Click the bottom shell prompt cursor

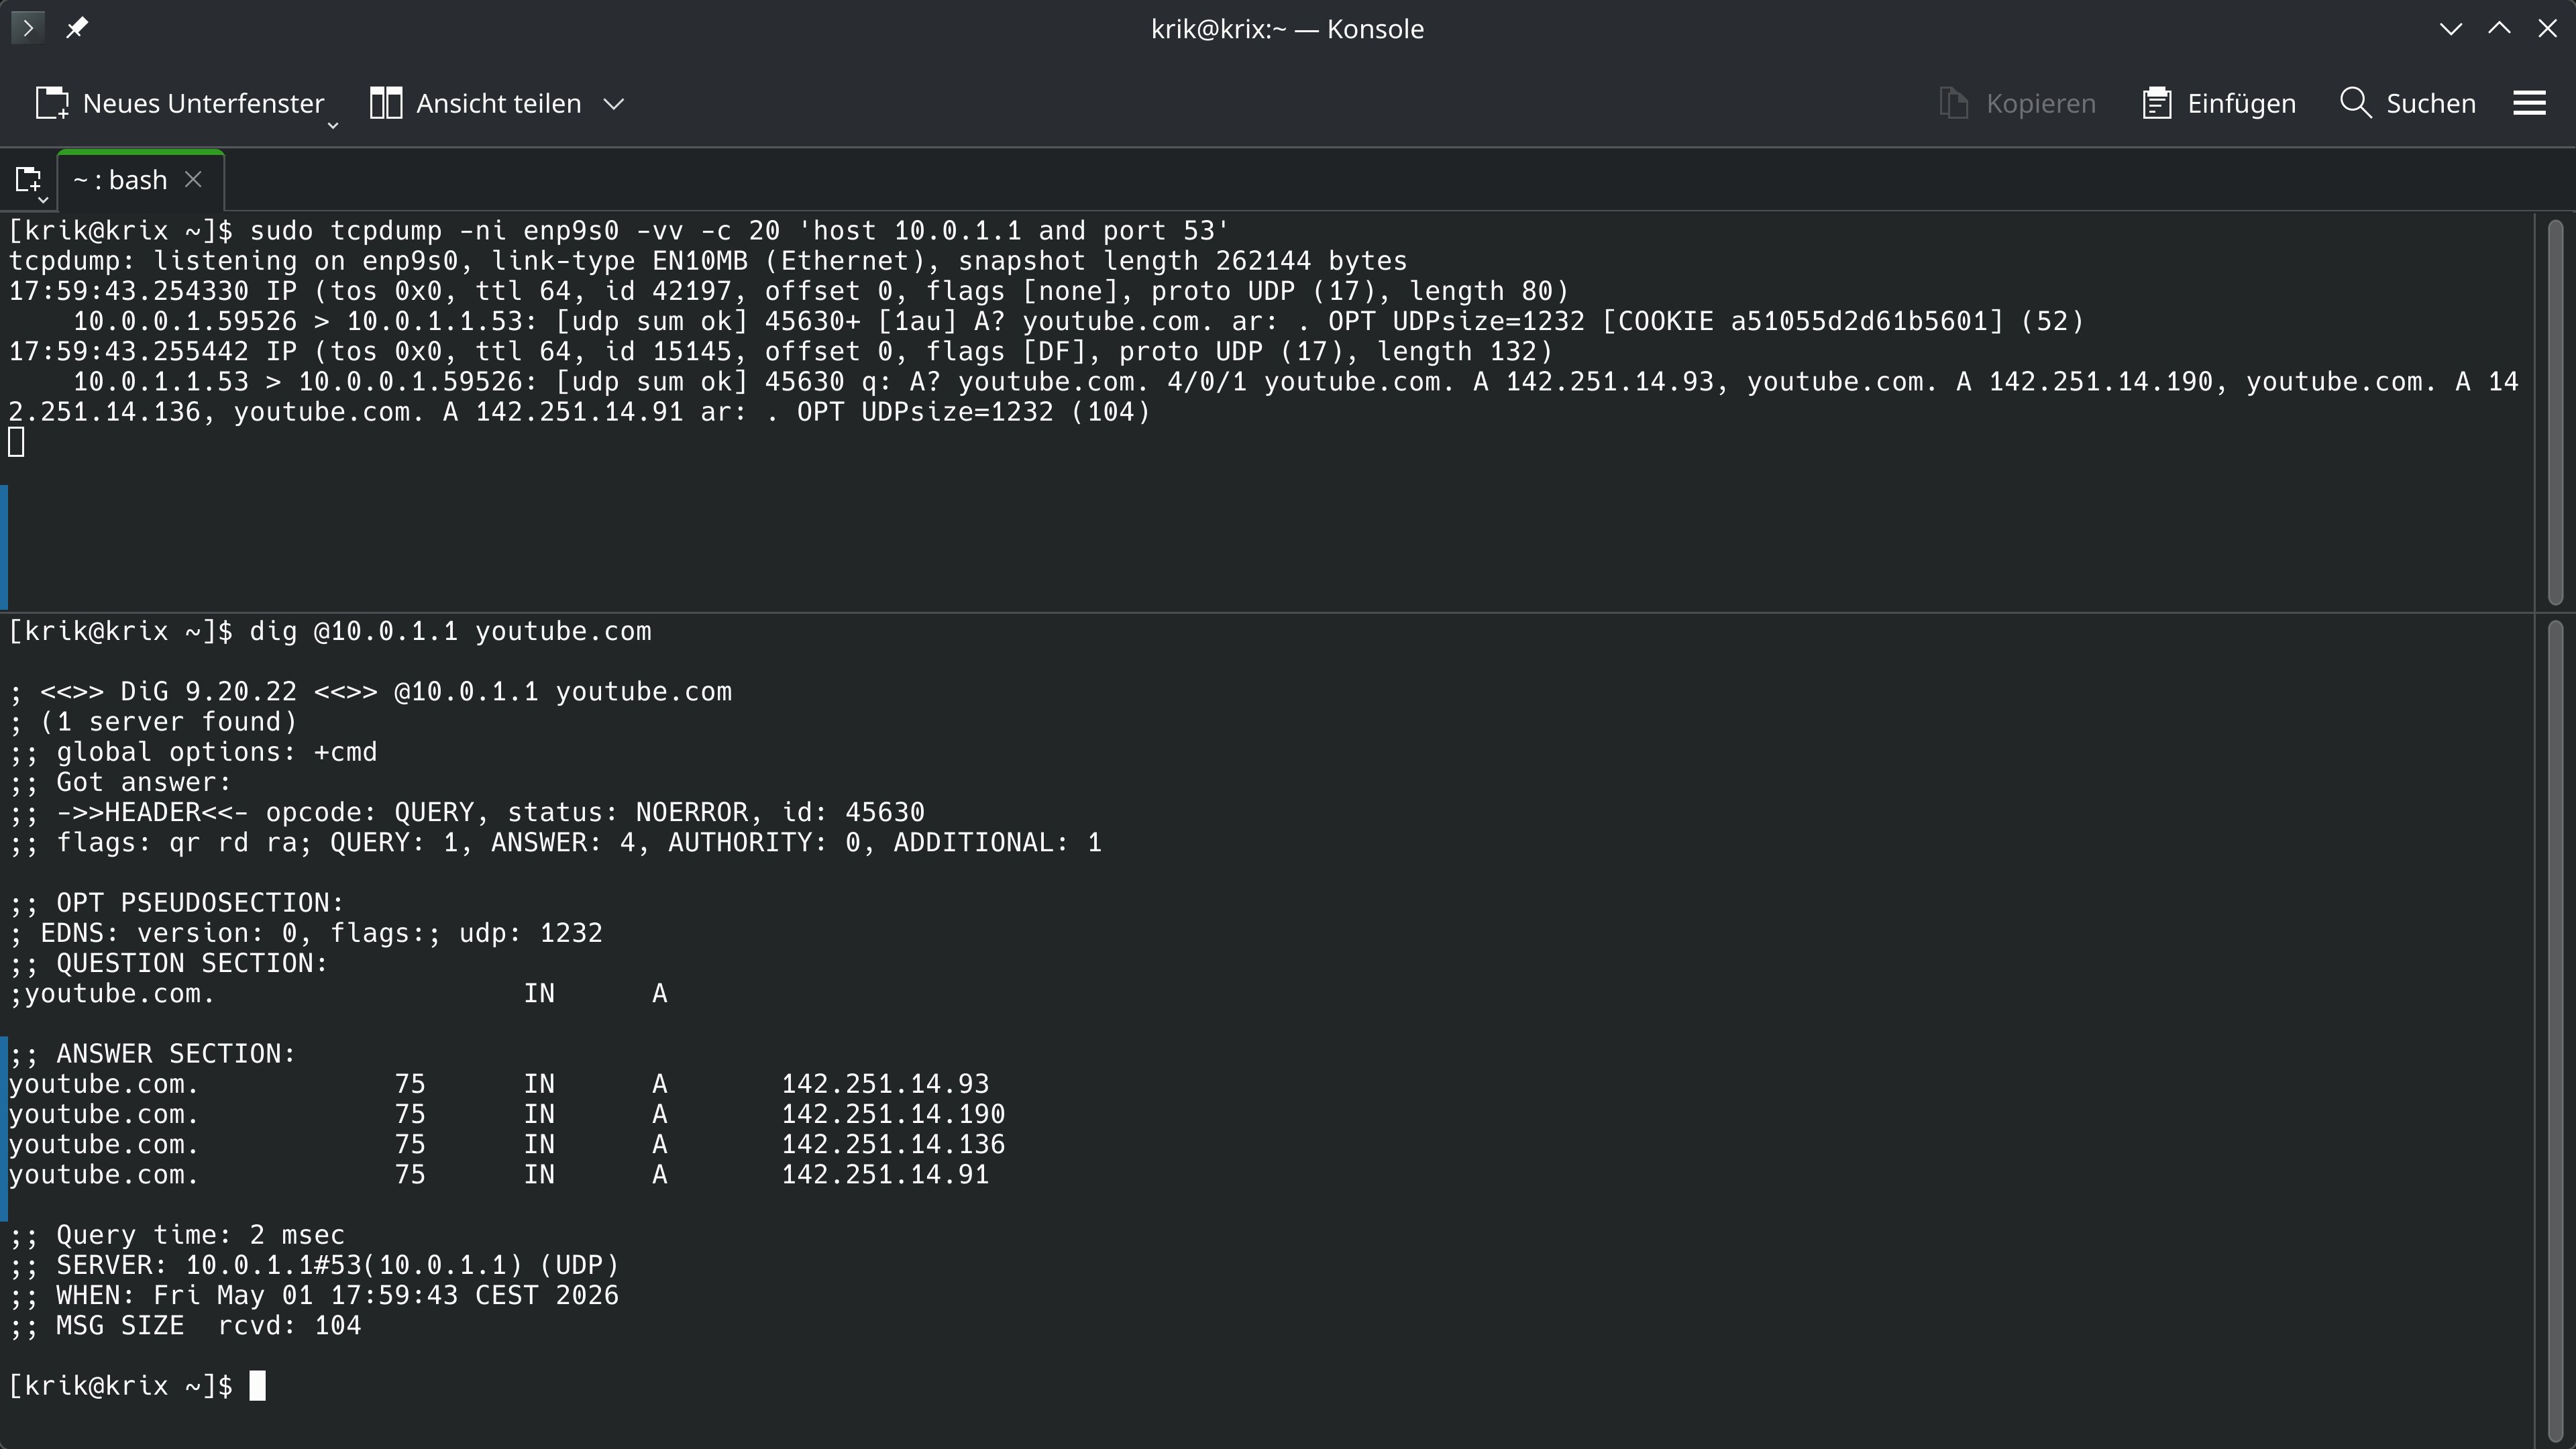(257, 1386)
